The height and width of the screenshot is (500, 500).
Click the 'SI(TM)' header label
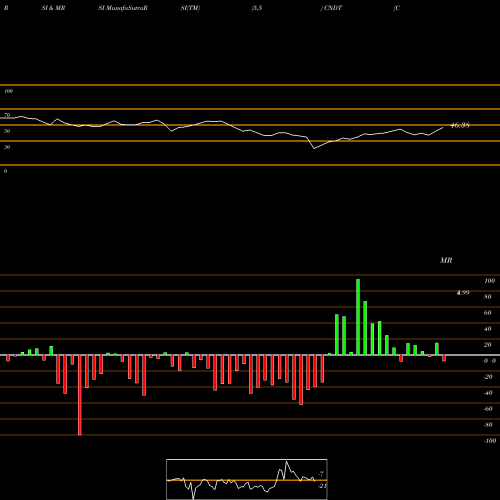tap(190, 8)
